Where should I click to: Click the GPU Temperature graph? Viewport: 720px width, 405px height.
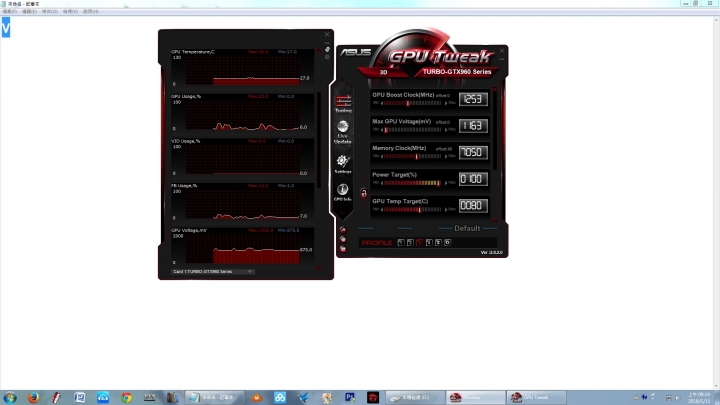pyautogui.click(x=242, y=70)
